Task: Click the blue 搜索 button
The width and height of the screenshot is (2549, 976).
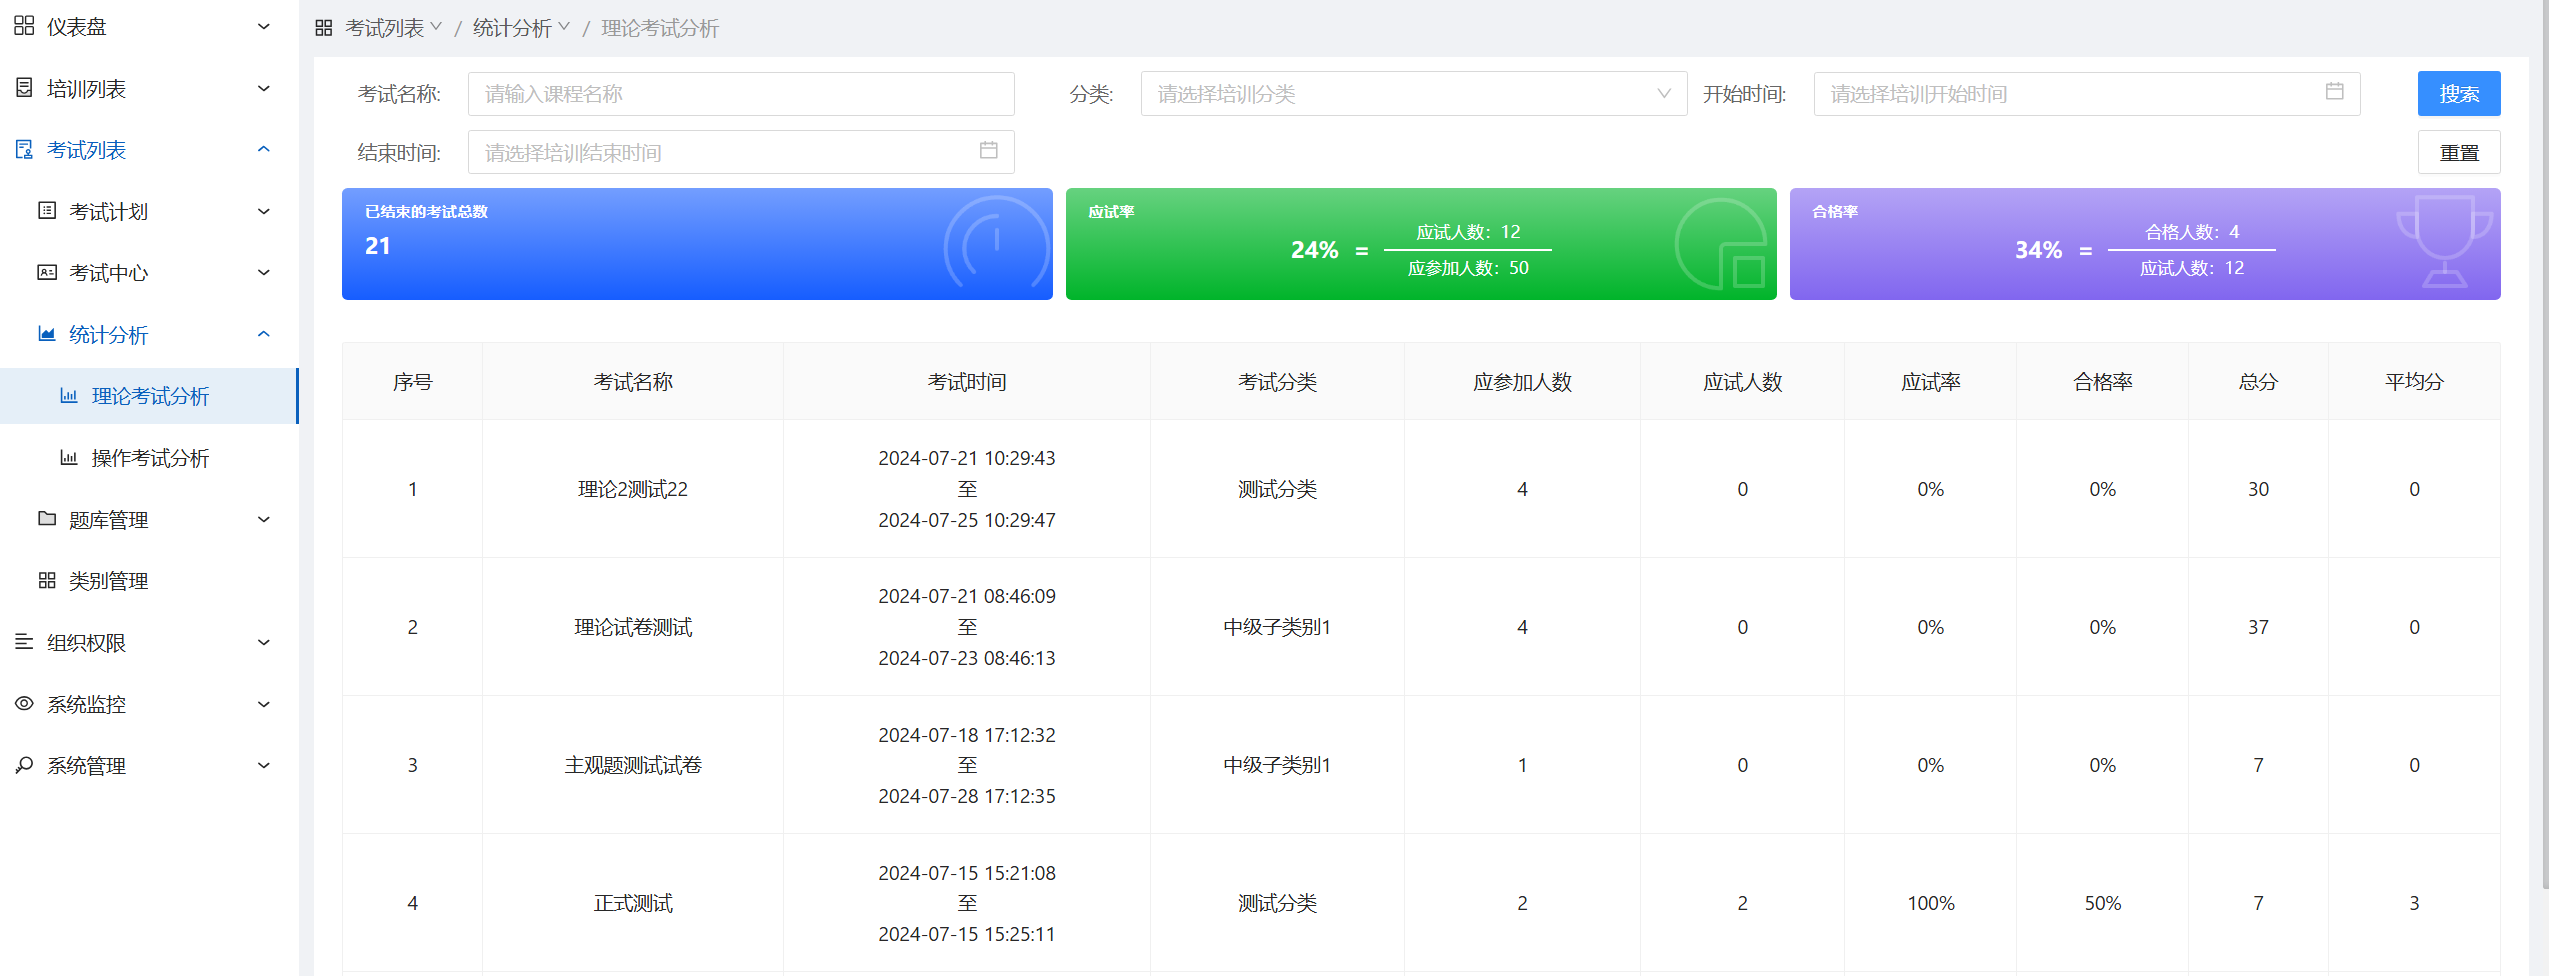Action: coord(2458,94)
